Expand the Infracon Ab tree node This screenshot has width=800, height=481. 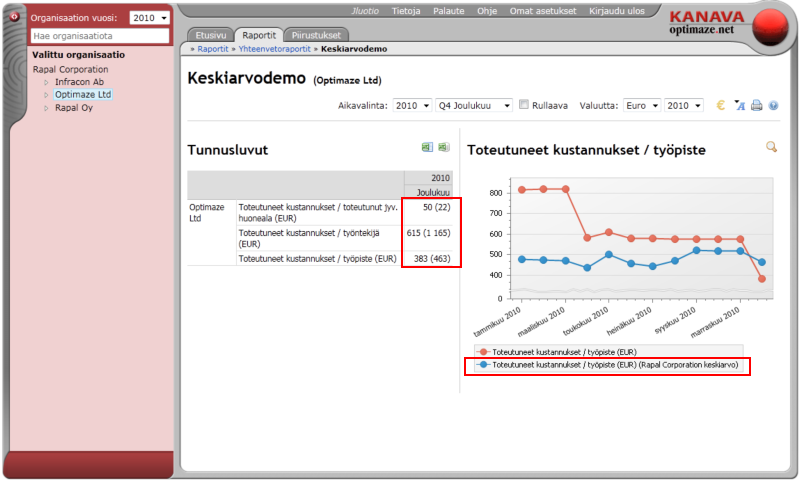46,82
